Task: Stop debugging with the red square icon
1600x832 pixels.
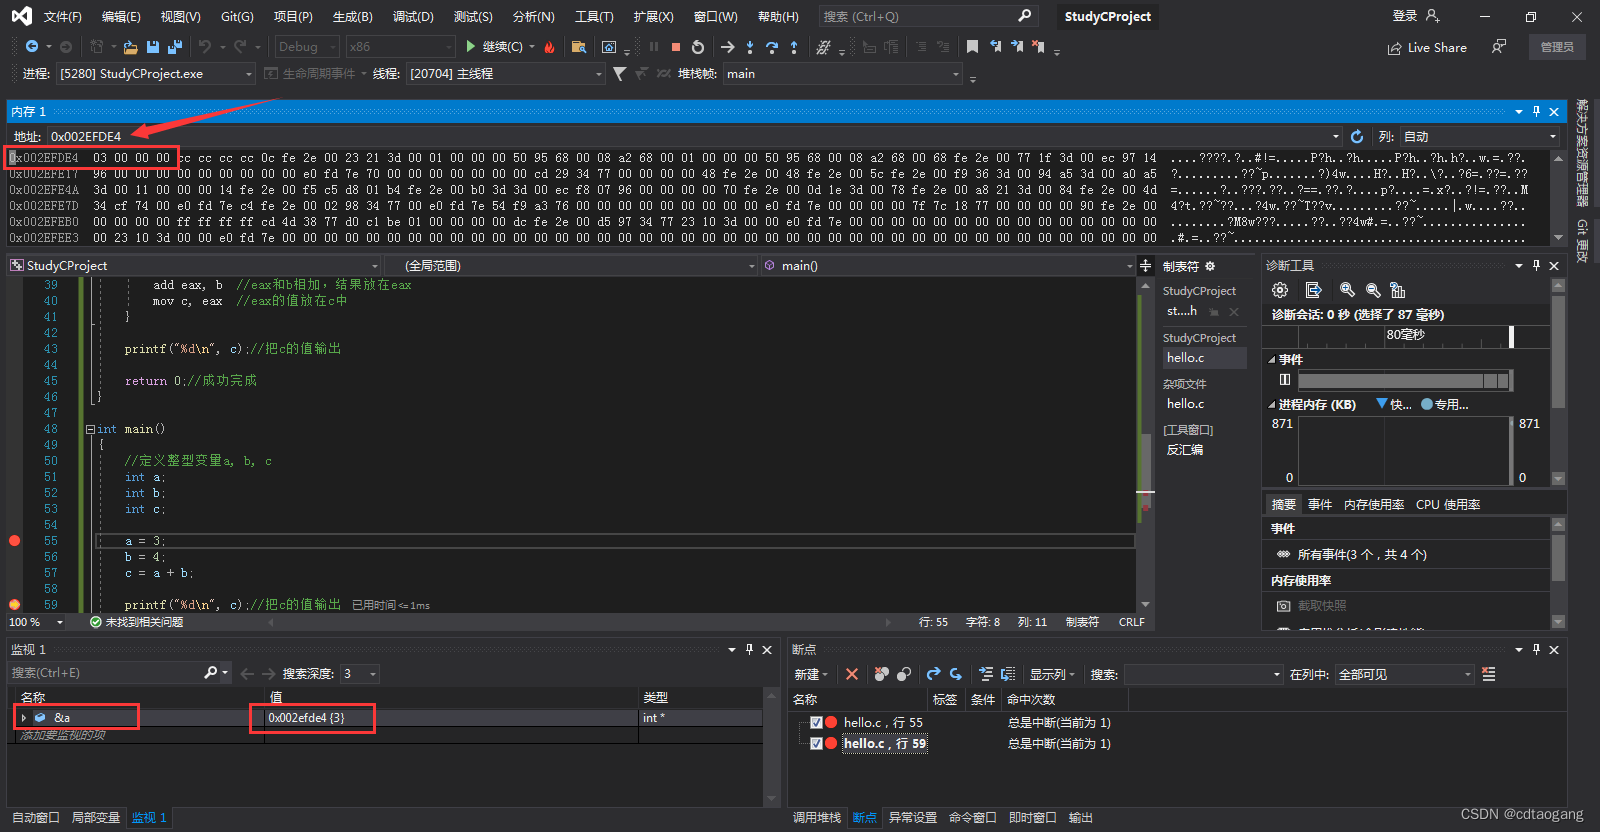Action: tap(676, 47)
